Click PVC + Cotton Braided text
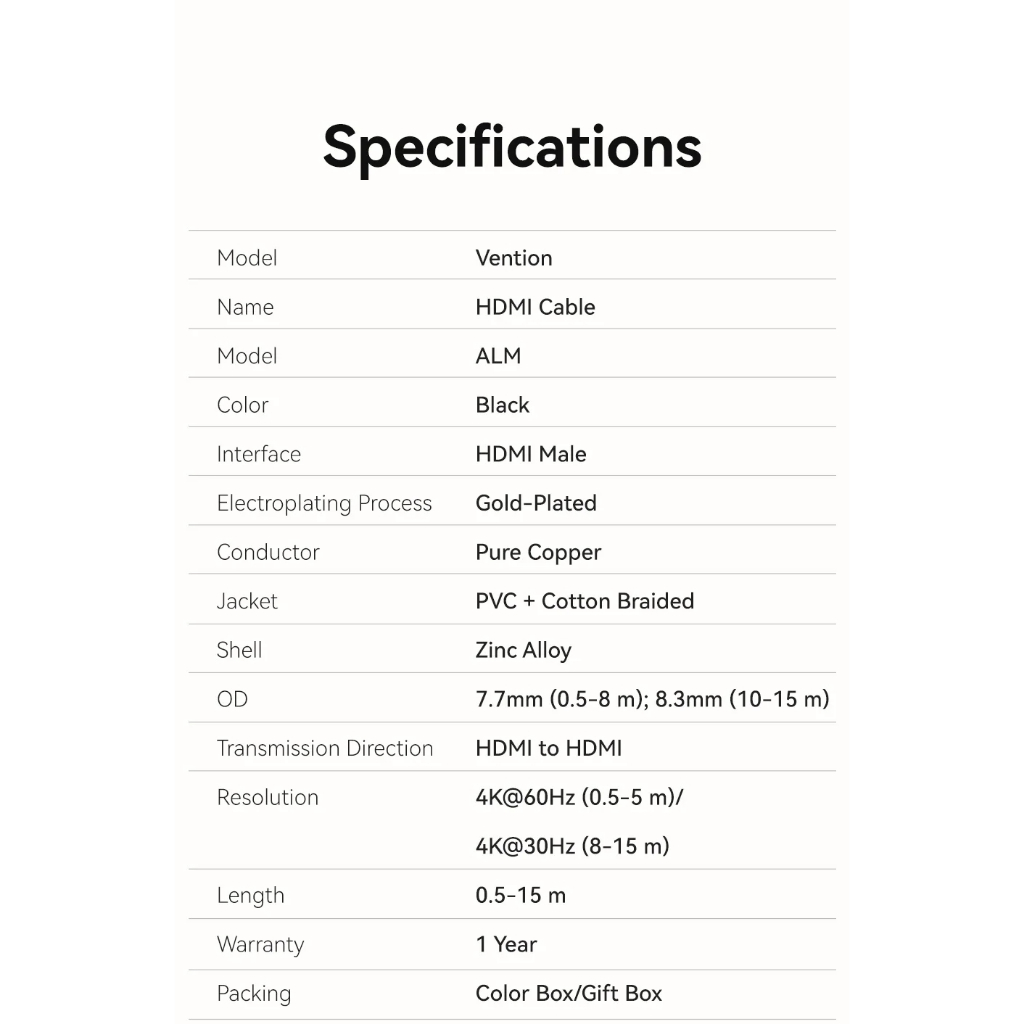Image resolution: width=1024 pixels, height=1024 pixels. (584, 601)
